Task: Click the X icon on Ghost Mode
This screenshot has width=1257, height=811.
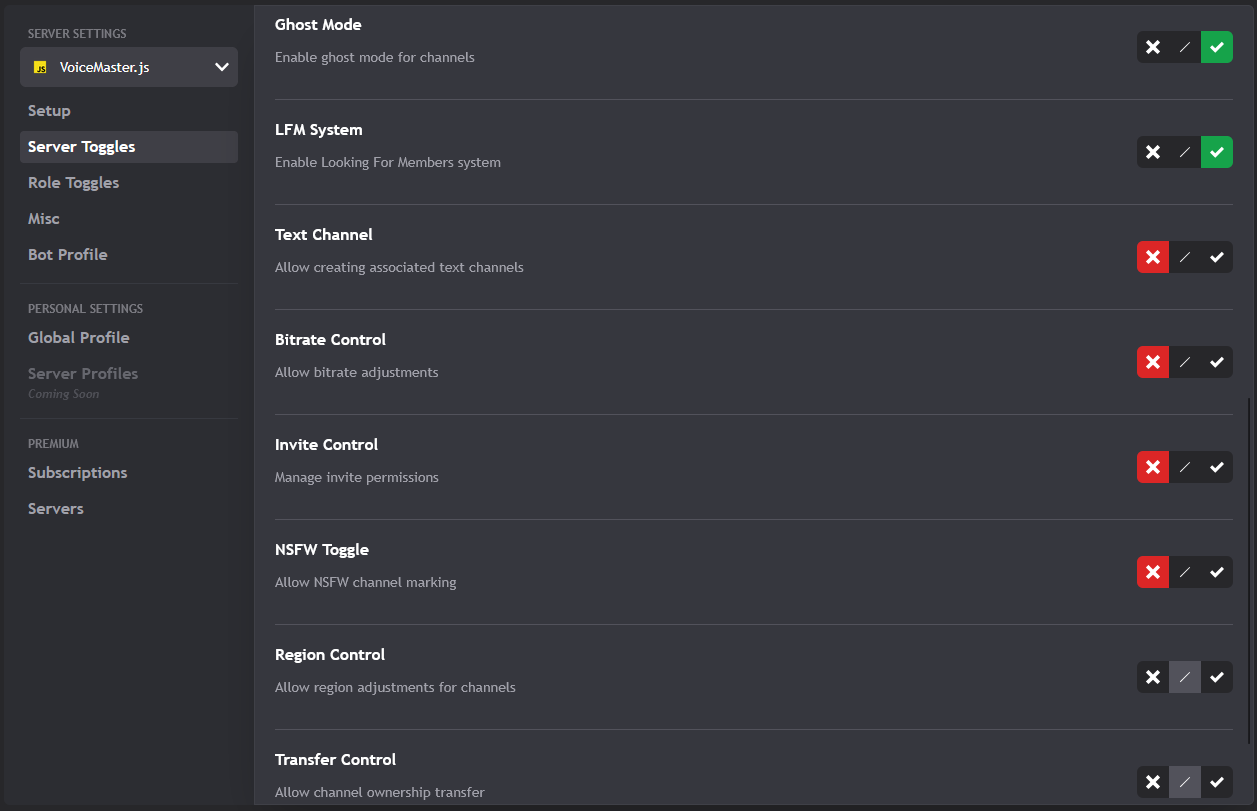Action: pos(1152,46)
